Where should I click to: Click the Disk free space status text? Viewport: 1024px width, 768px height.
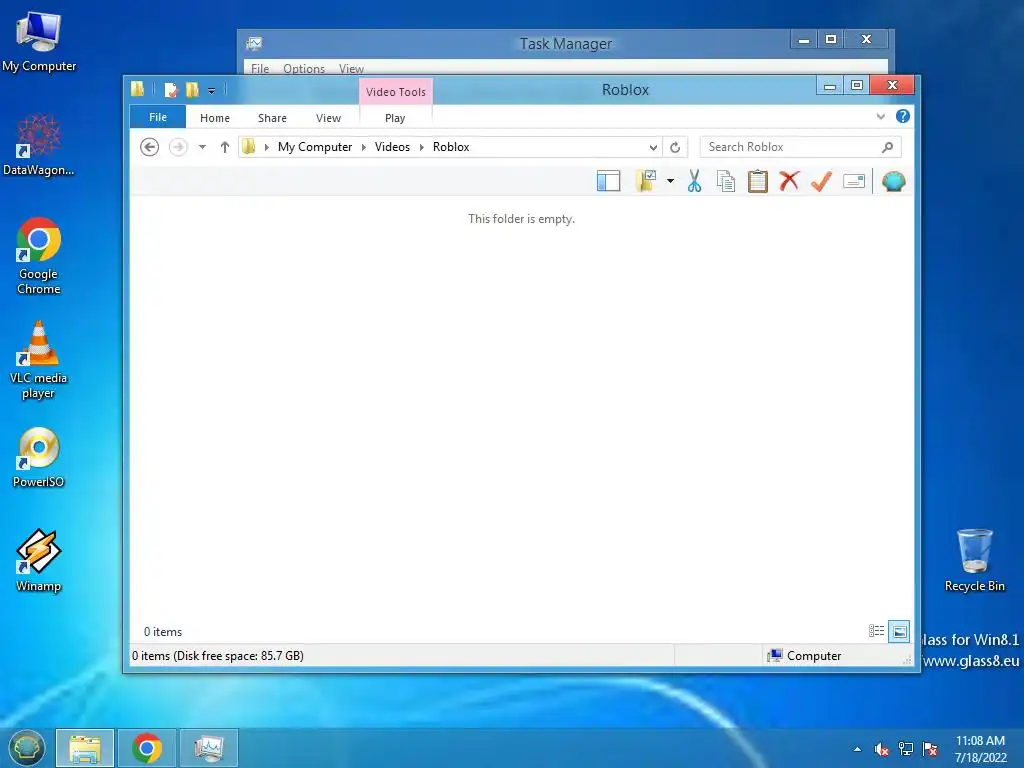[217, 656]
